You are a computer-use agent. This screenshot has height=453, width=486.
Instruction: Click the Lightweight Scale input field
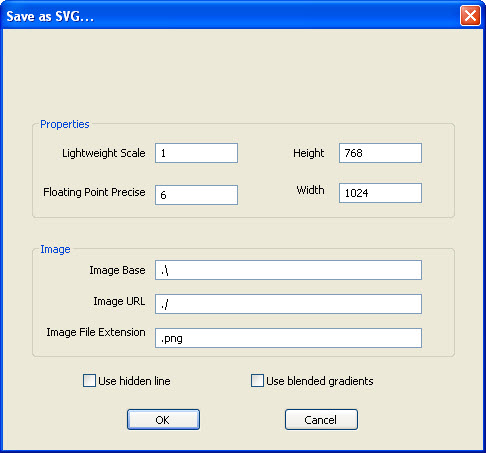pos(196,153)
